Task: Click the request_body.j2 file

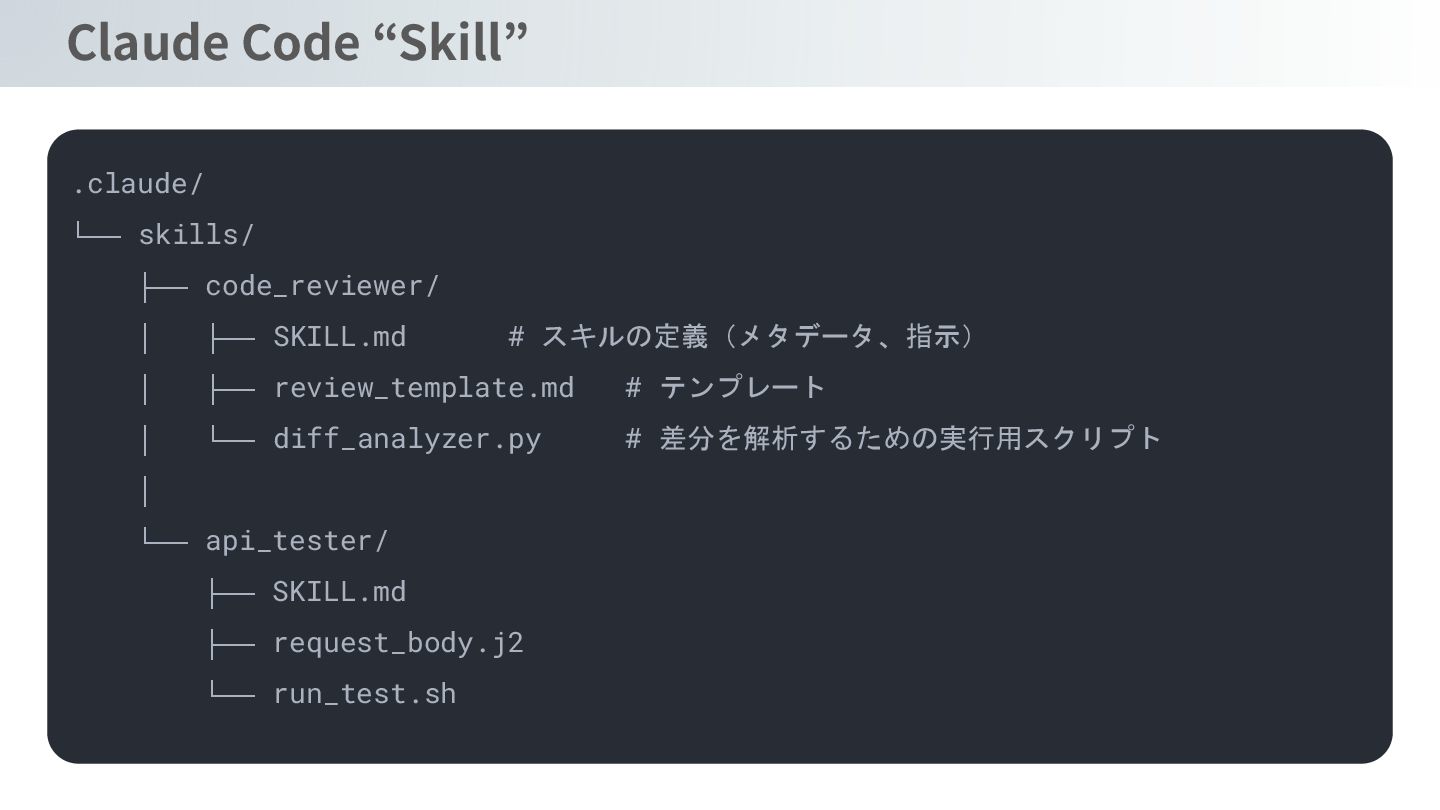Action: 398,643
